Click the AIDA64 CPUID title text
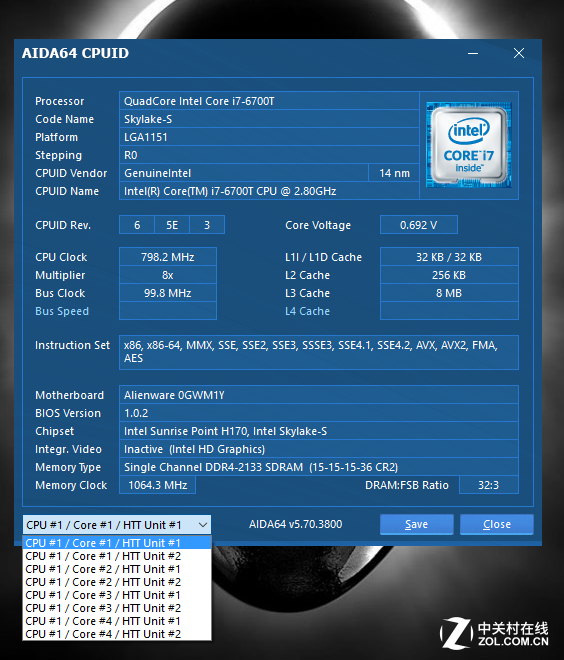The height and width of the screenshot is (660, 564). [75, 53]
